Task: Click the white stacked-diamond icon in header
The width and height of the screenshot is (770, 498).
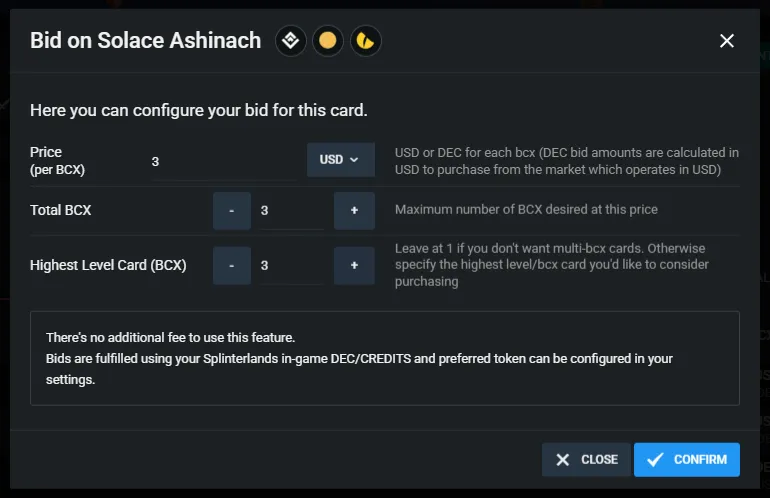Action: point(291,40)
